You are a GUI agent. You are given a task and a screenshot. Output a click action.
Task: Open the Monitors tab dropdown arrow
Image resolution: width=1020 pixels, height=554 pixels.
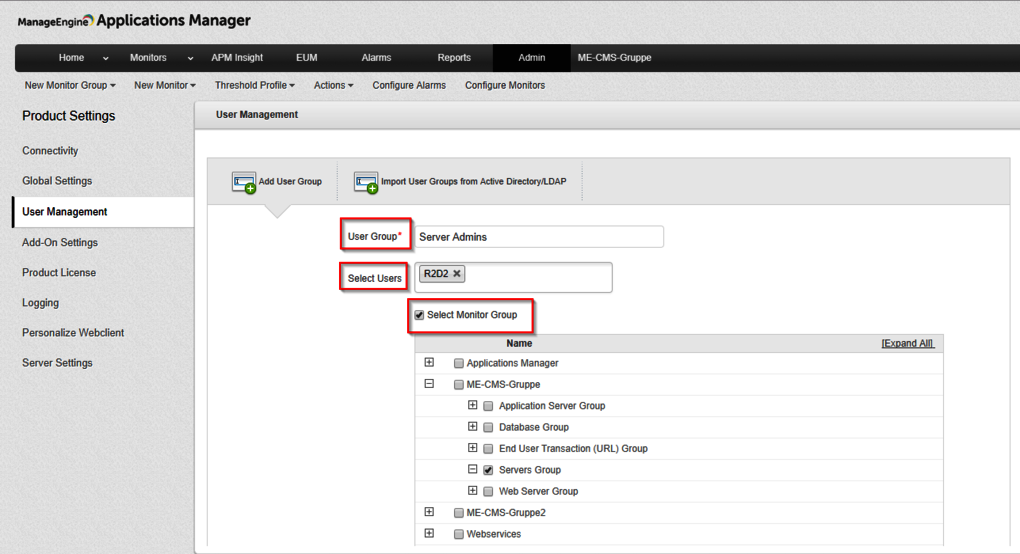tap(190, 59)
